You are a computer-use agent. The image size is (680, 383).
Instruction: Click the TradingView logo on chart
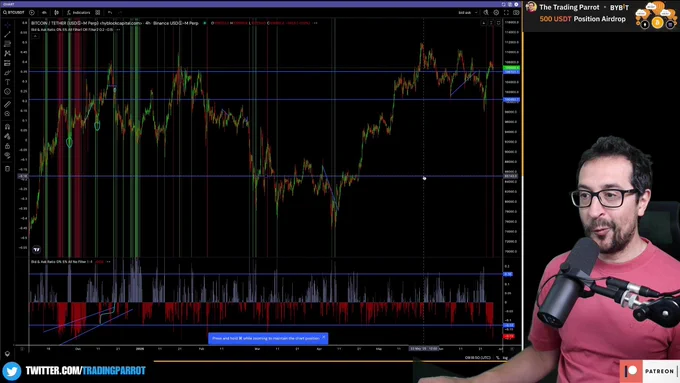point(37,249)
